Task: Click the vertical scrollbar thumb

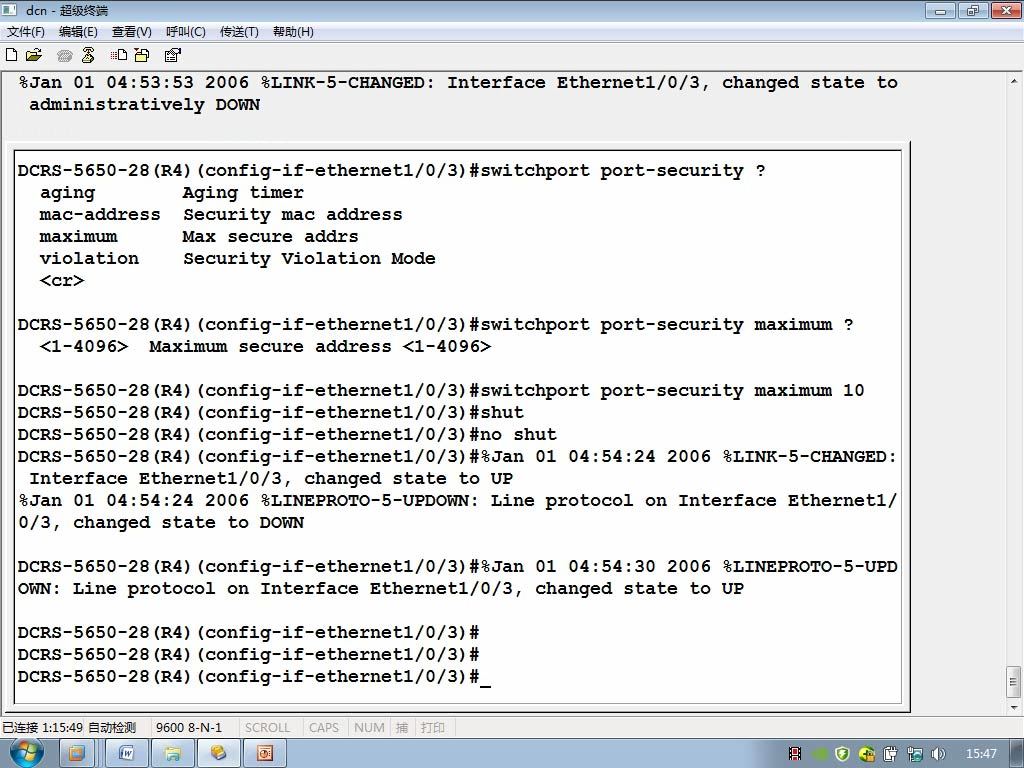Action: click(x=1014, y=682)
